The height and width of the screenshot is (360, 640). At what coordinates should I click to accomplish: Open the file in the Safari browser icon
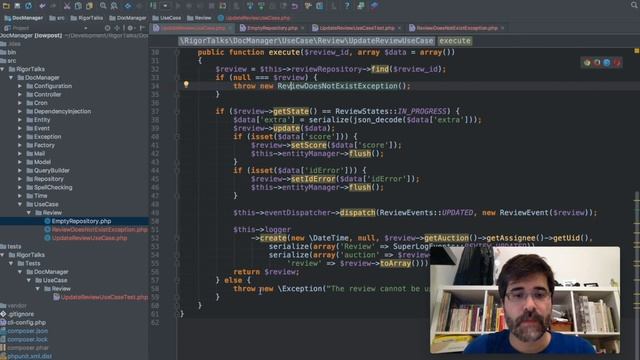click(x=607, y=62)
